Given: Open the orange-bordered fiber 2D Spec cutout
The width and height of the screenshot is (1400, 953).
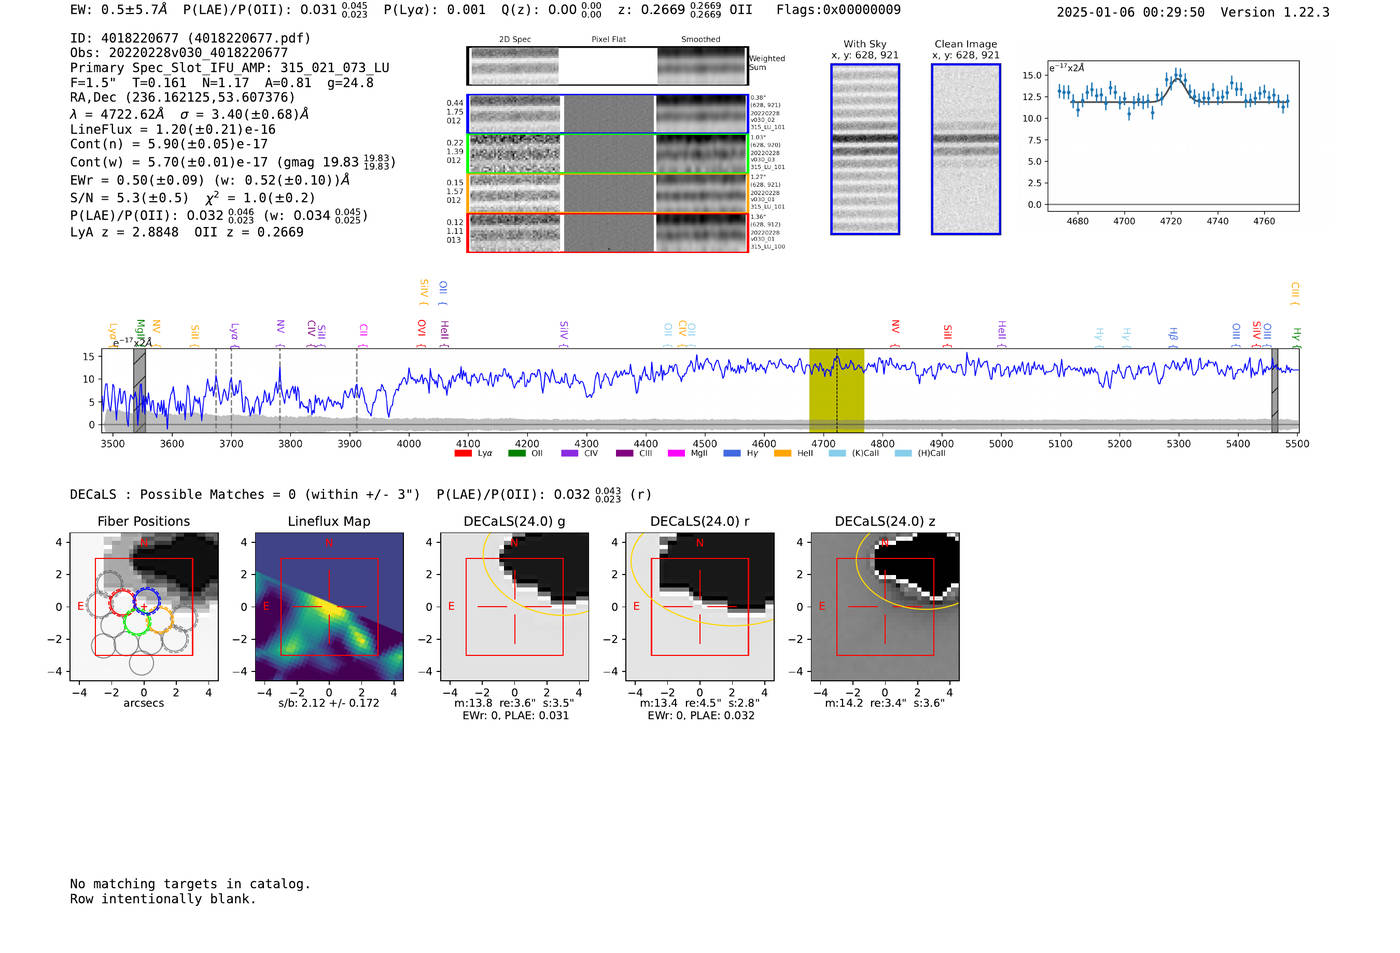Looking at the screenshot, I should tap(515, 193).
